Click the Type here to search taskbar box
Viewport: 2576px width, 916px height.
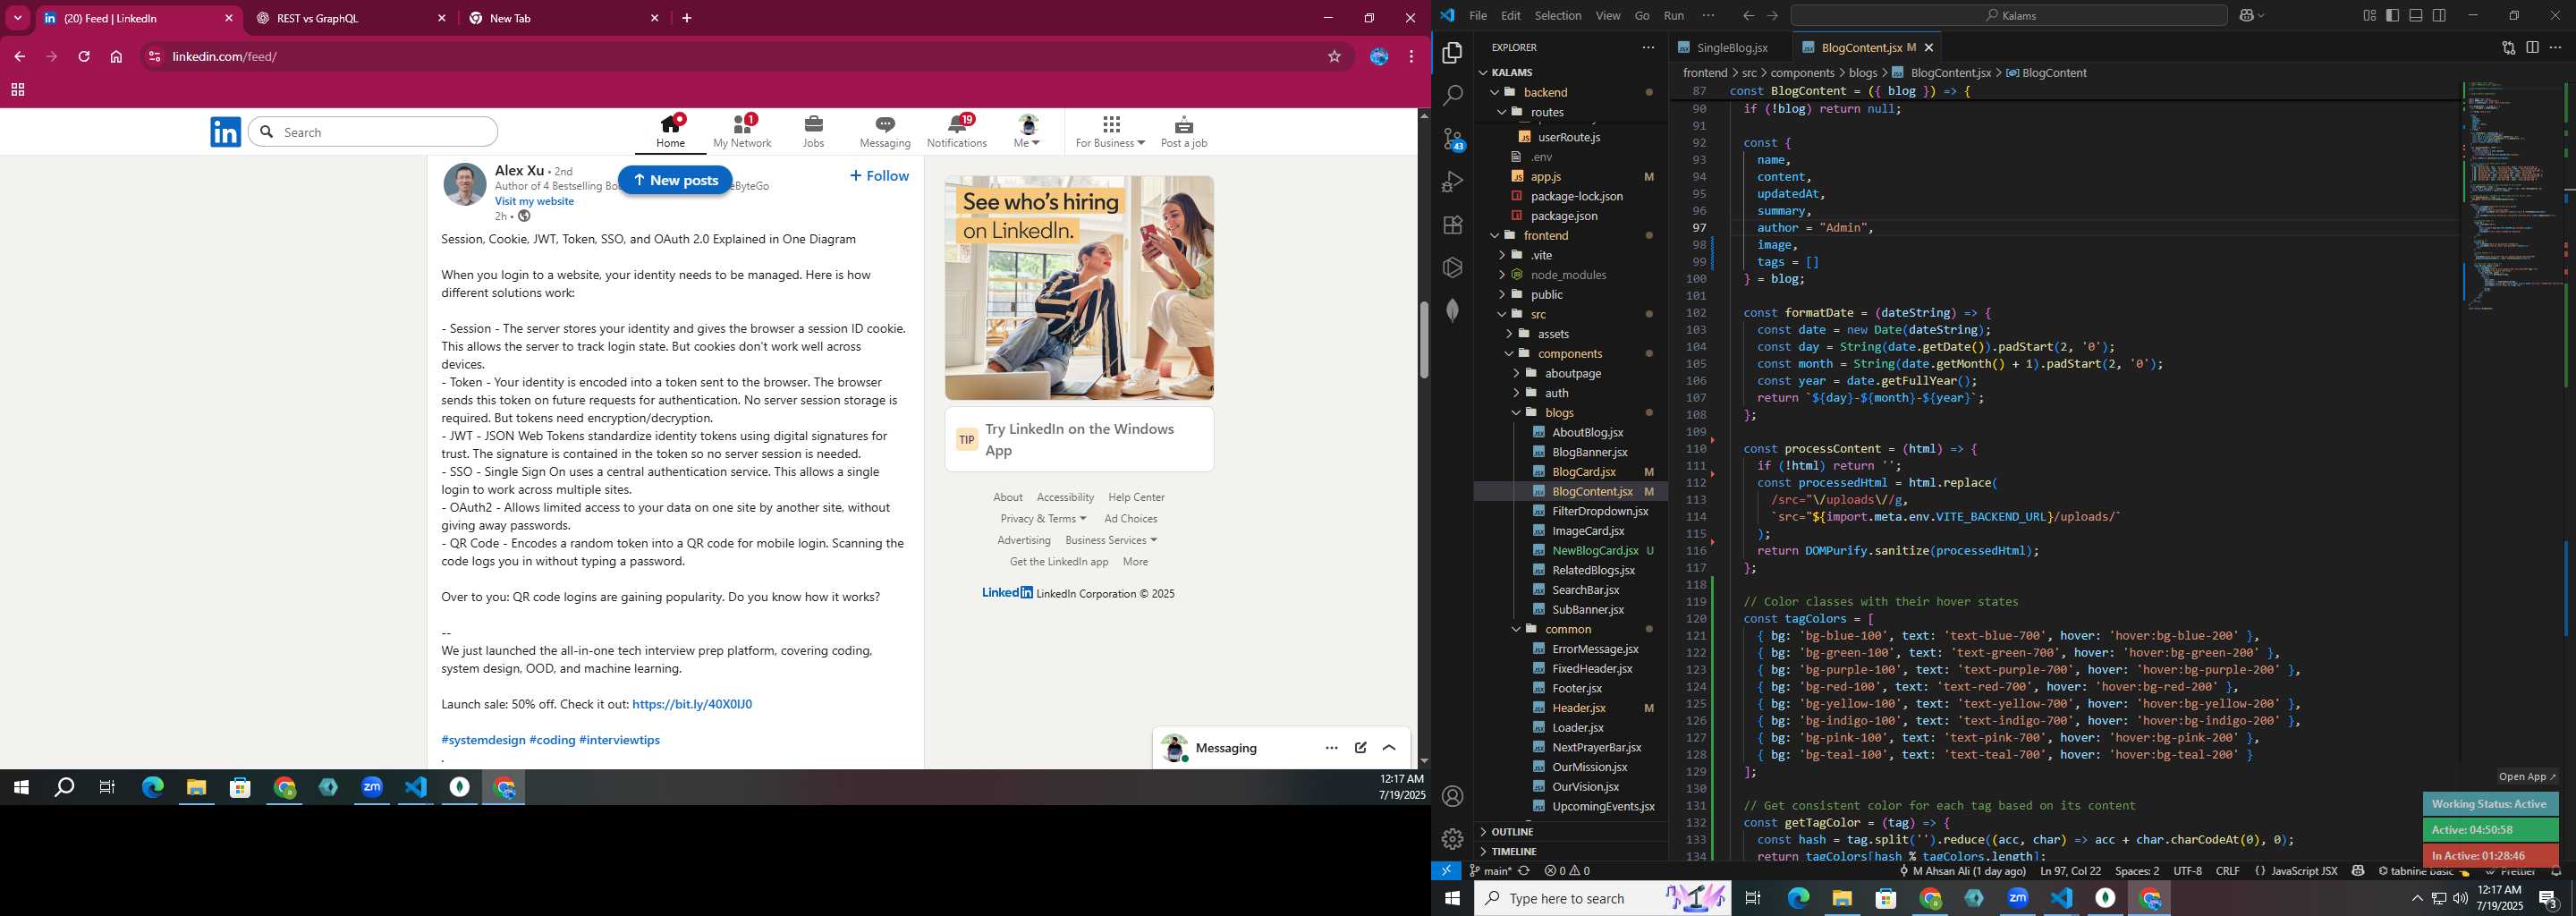point(1604,898)
